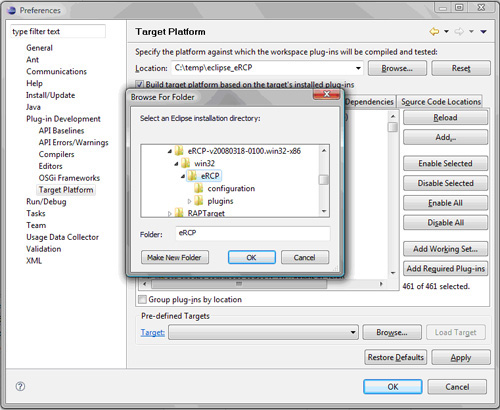Enable Group plug-ins by location checkbox
Screen dimensions: 500x410
click(x=142, y=299)
